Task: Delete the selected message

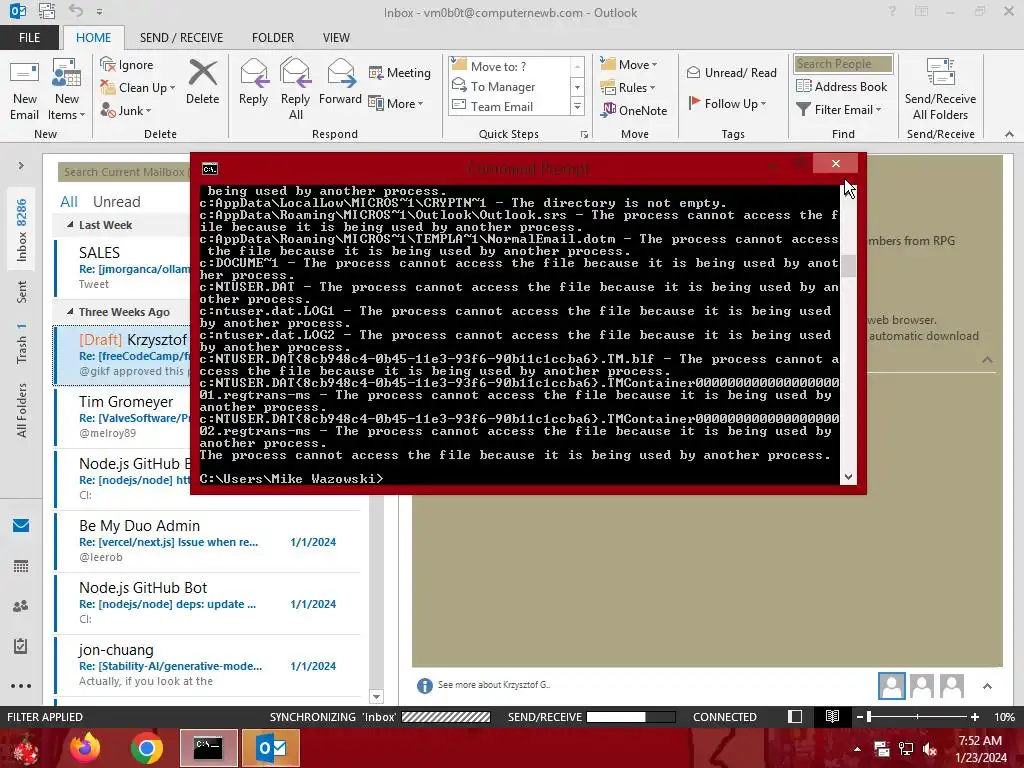Action: coord(202,82)
